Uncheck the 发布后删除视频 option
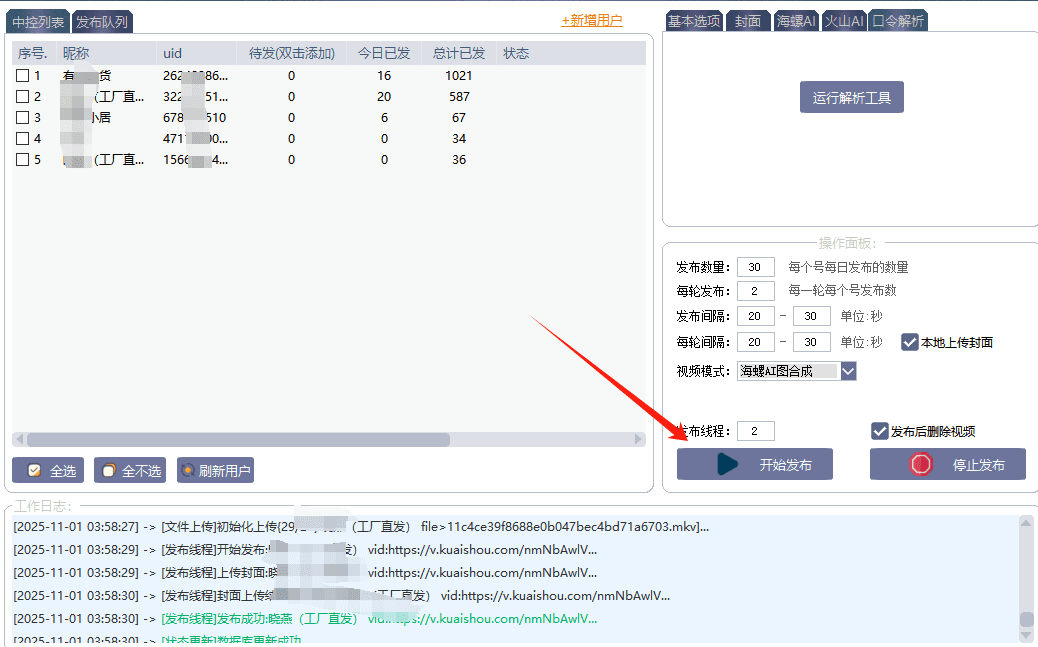The image size is (1038, 647). (879, 431)
